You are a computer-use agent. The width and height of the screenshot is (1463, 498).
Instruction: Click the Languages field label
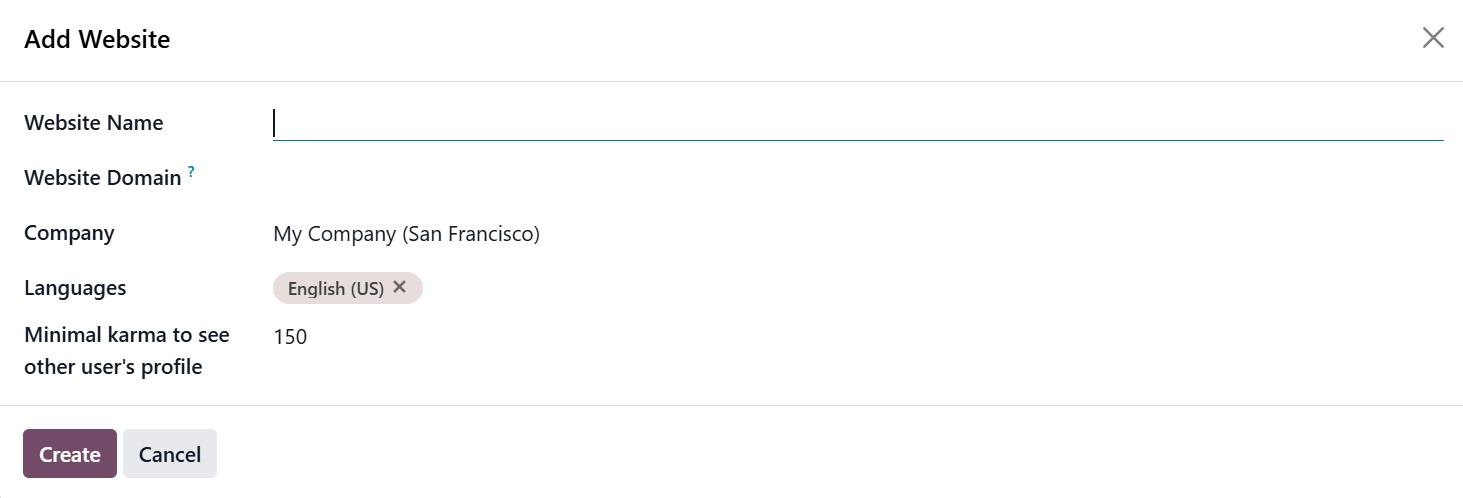point(75,288)
